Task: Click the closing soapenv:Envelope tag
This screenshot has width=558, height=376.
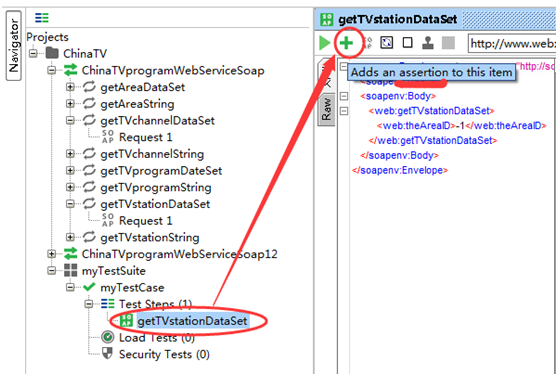Action: coord(400,170)
